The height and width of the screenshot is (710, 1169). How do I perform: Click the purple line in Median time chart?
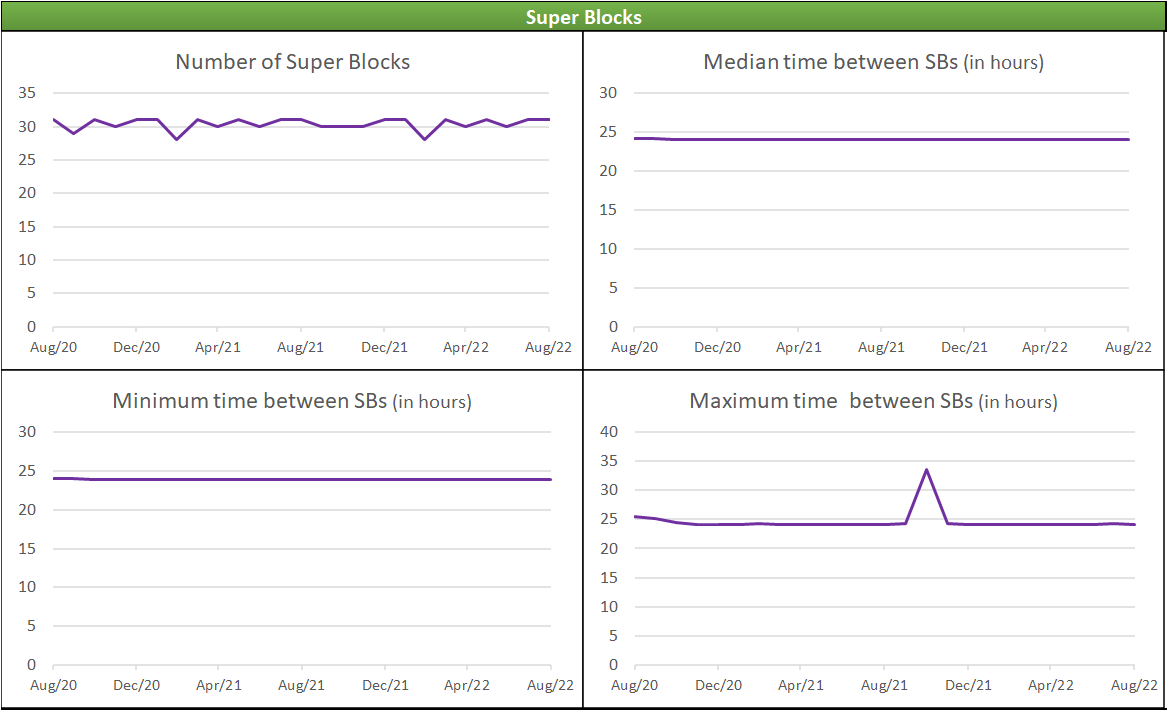point(881,139)
